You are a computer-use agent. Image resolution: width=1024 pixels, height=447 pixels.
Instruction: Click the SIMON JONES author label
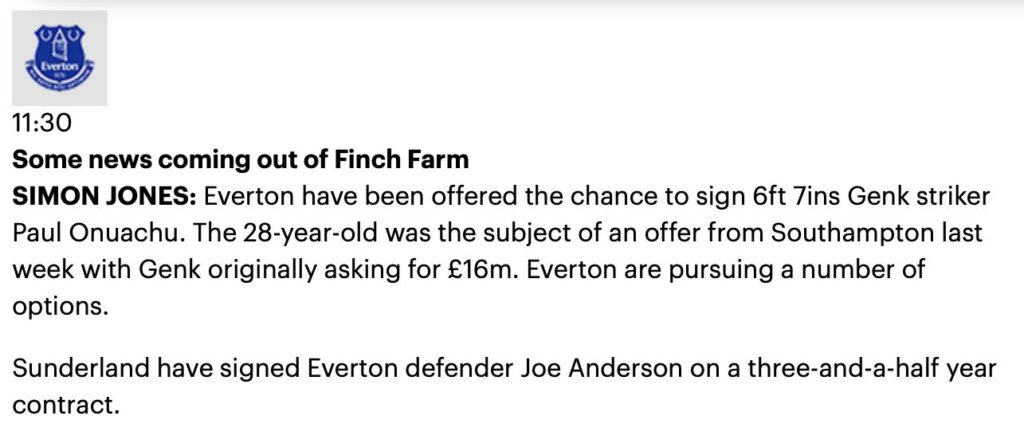[97, 195]
